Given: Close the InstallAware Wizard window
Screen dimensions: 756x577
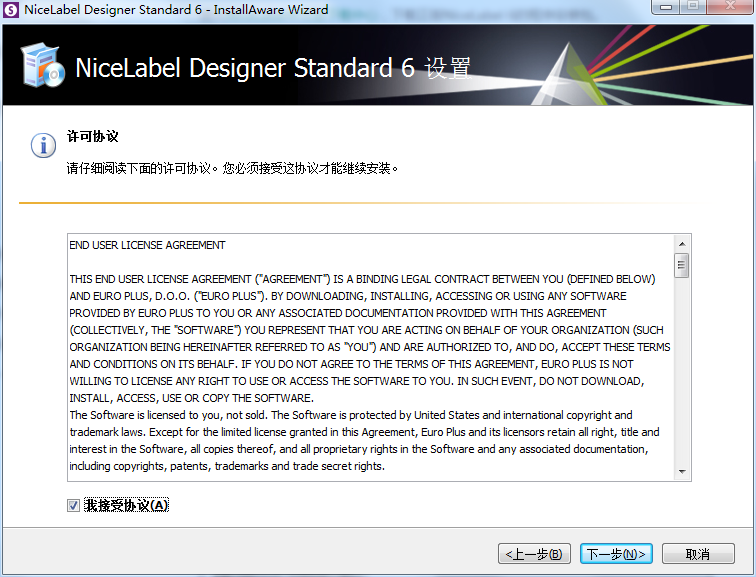Looking at the screenshot, I should 730,7.
